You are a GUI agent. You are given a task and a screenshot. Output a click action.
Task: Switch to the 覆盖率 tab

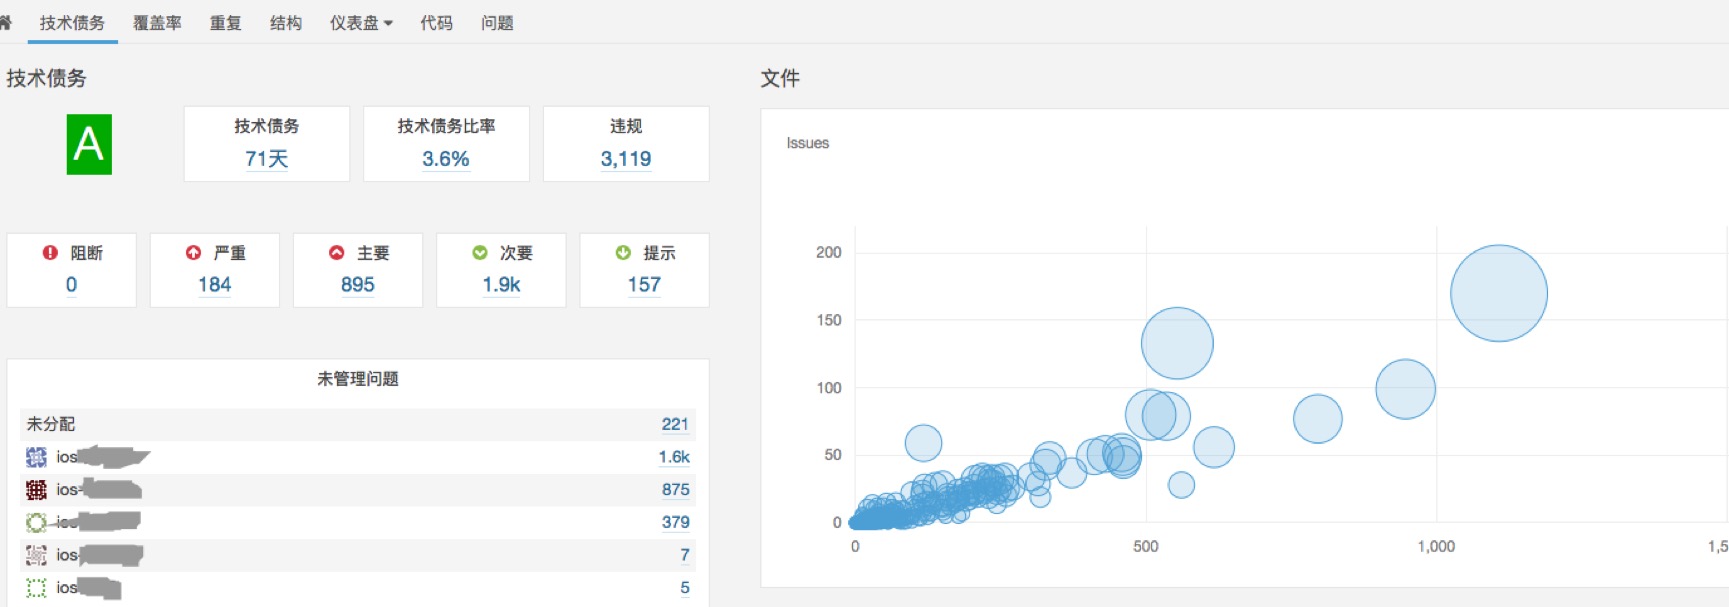tap(157, 23)
